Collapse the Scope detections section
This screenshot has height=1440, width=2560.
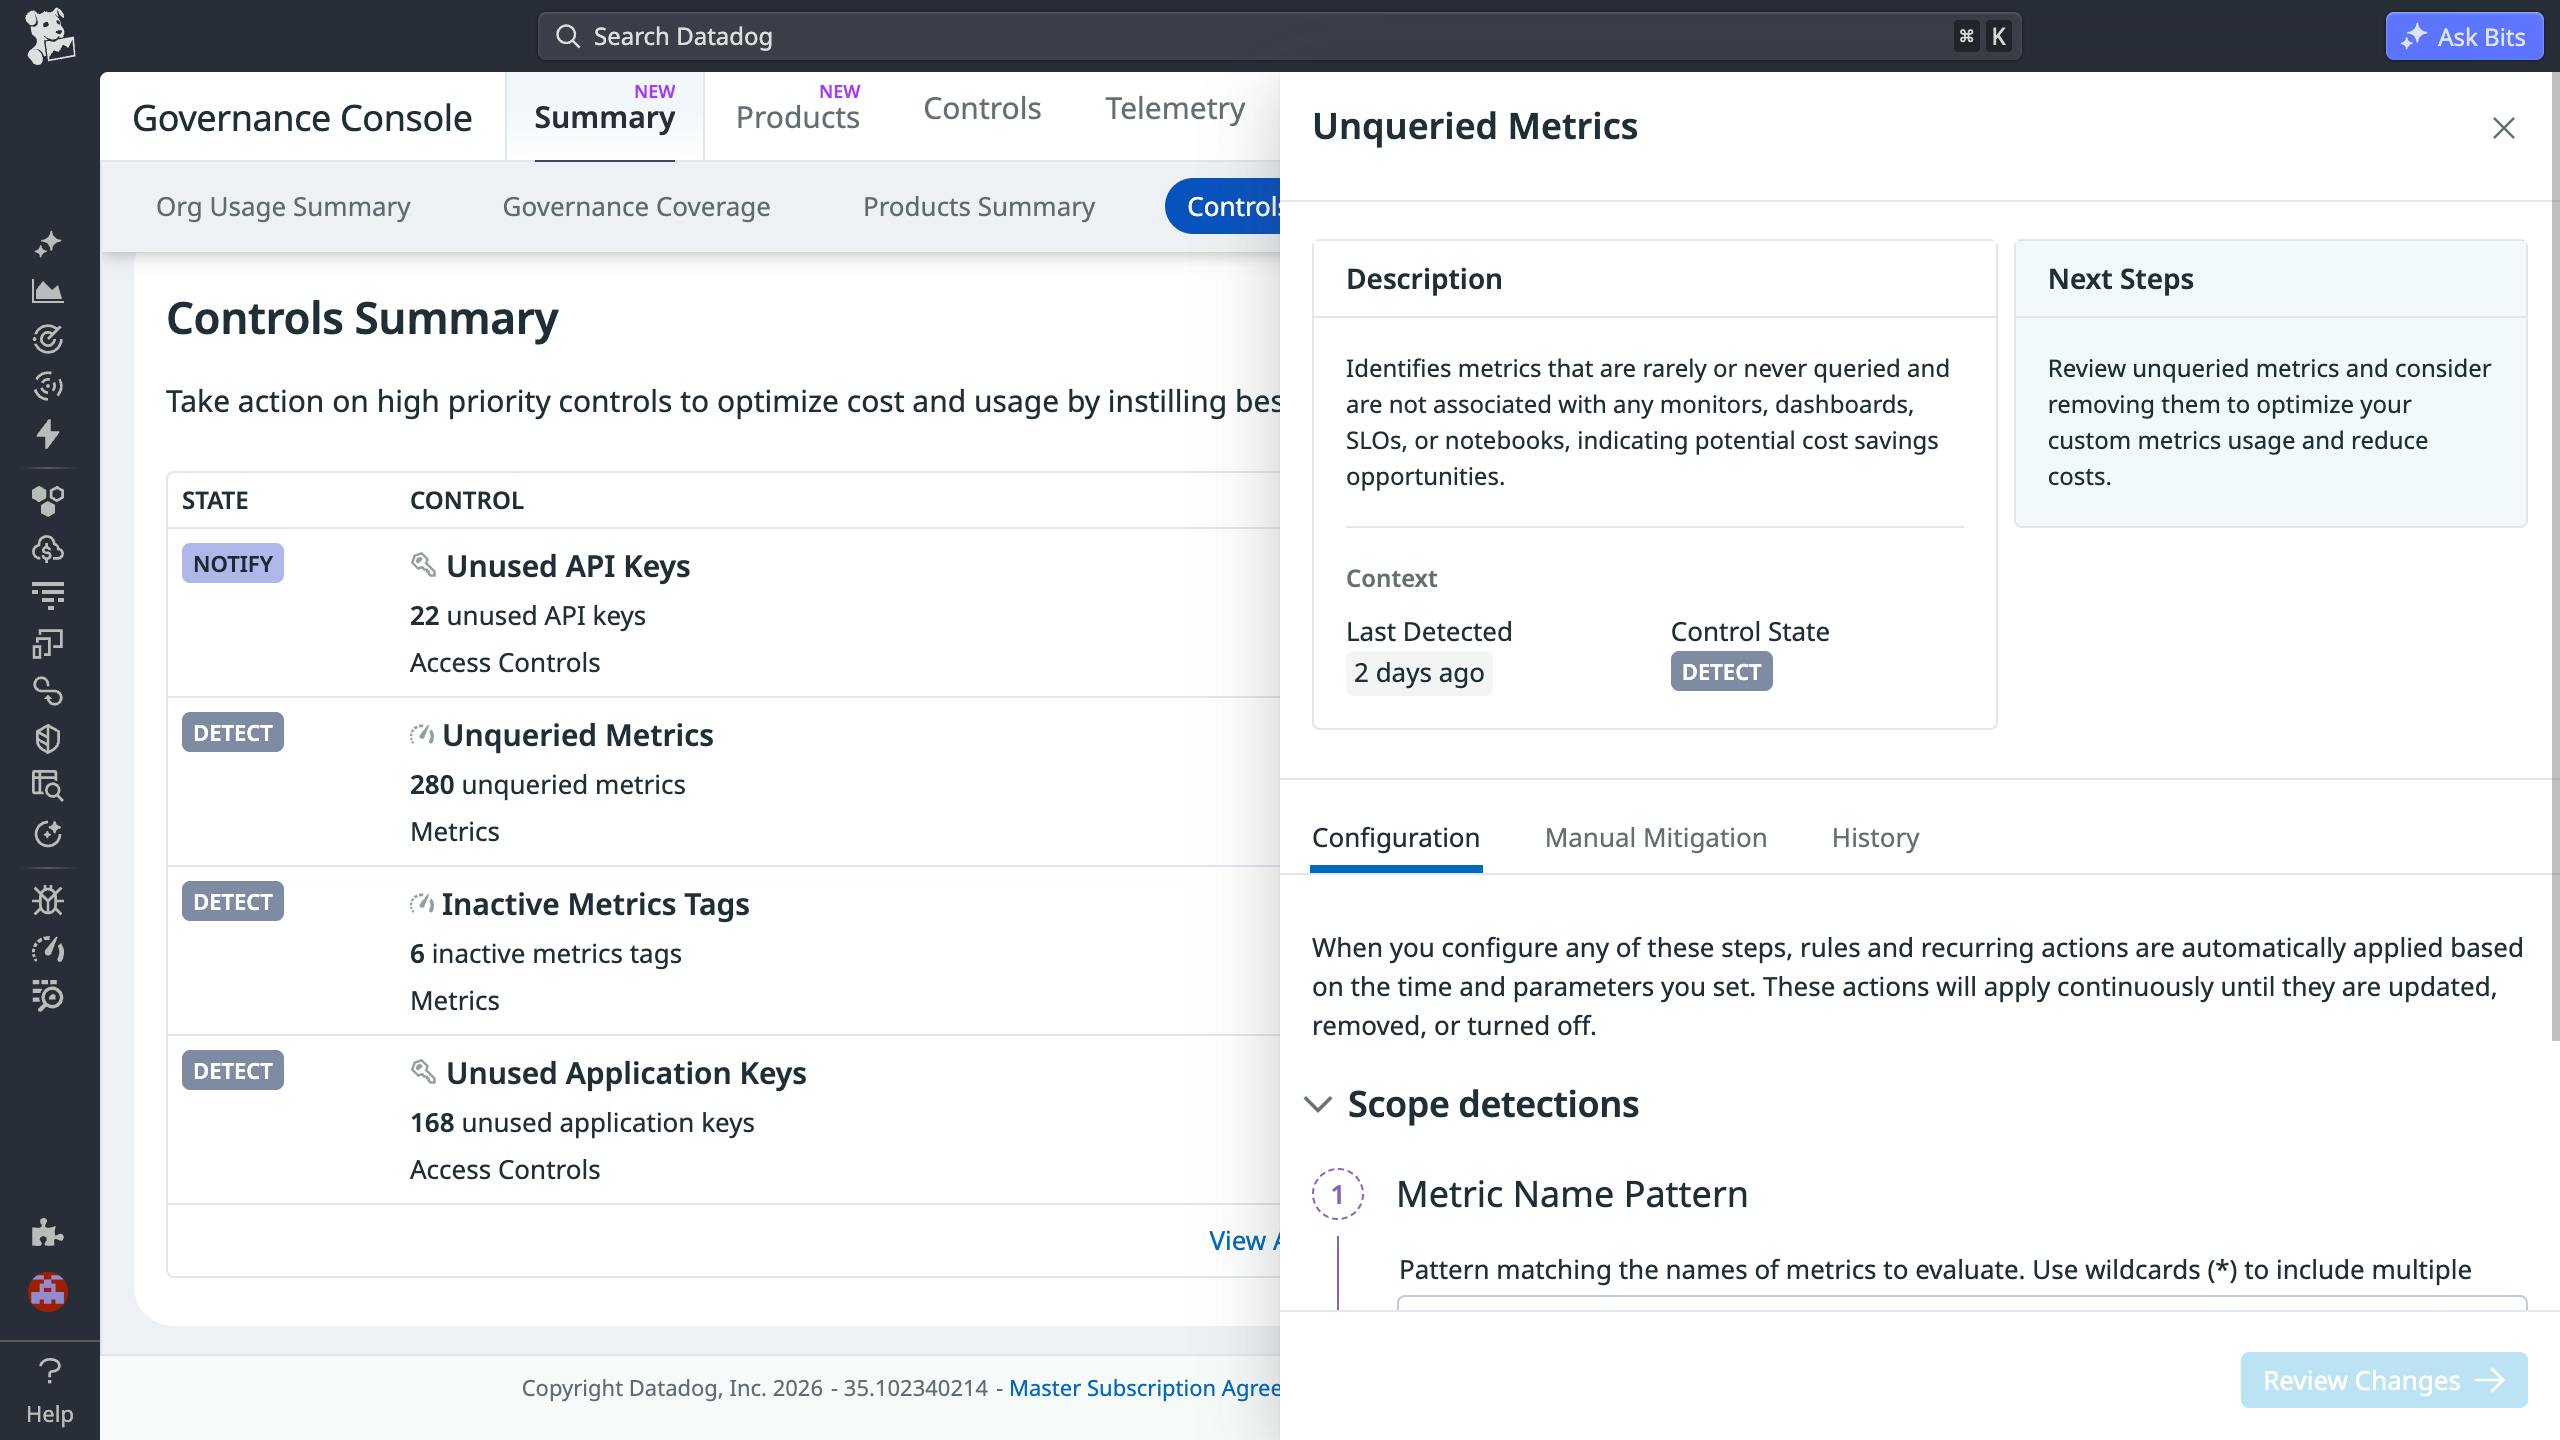point(1318,1105)
